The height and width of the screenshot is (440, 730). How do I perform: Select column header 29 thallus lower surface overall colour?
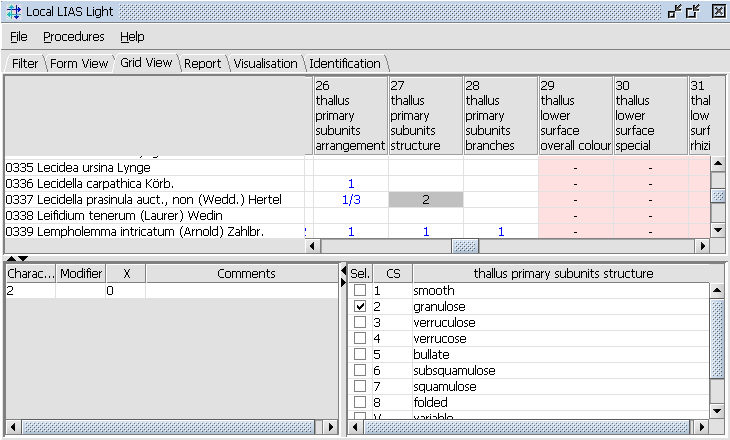pyautogui.click(x=576, y=115)
